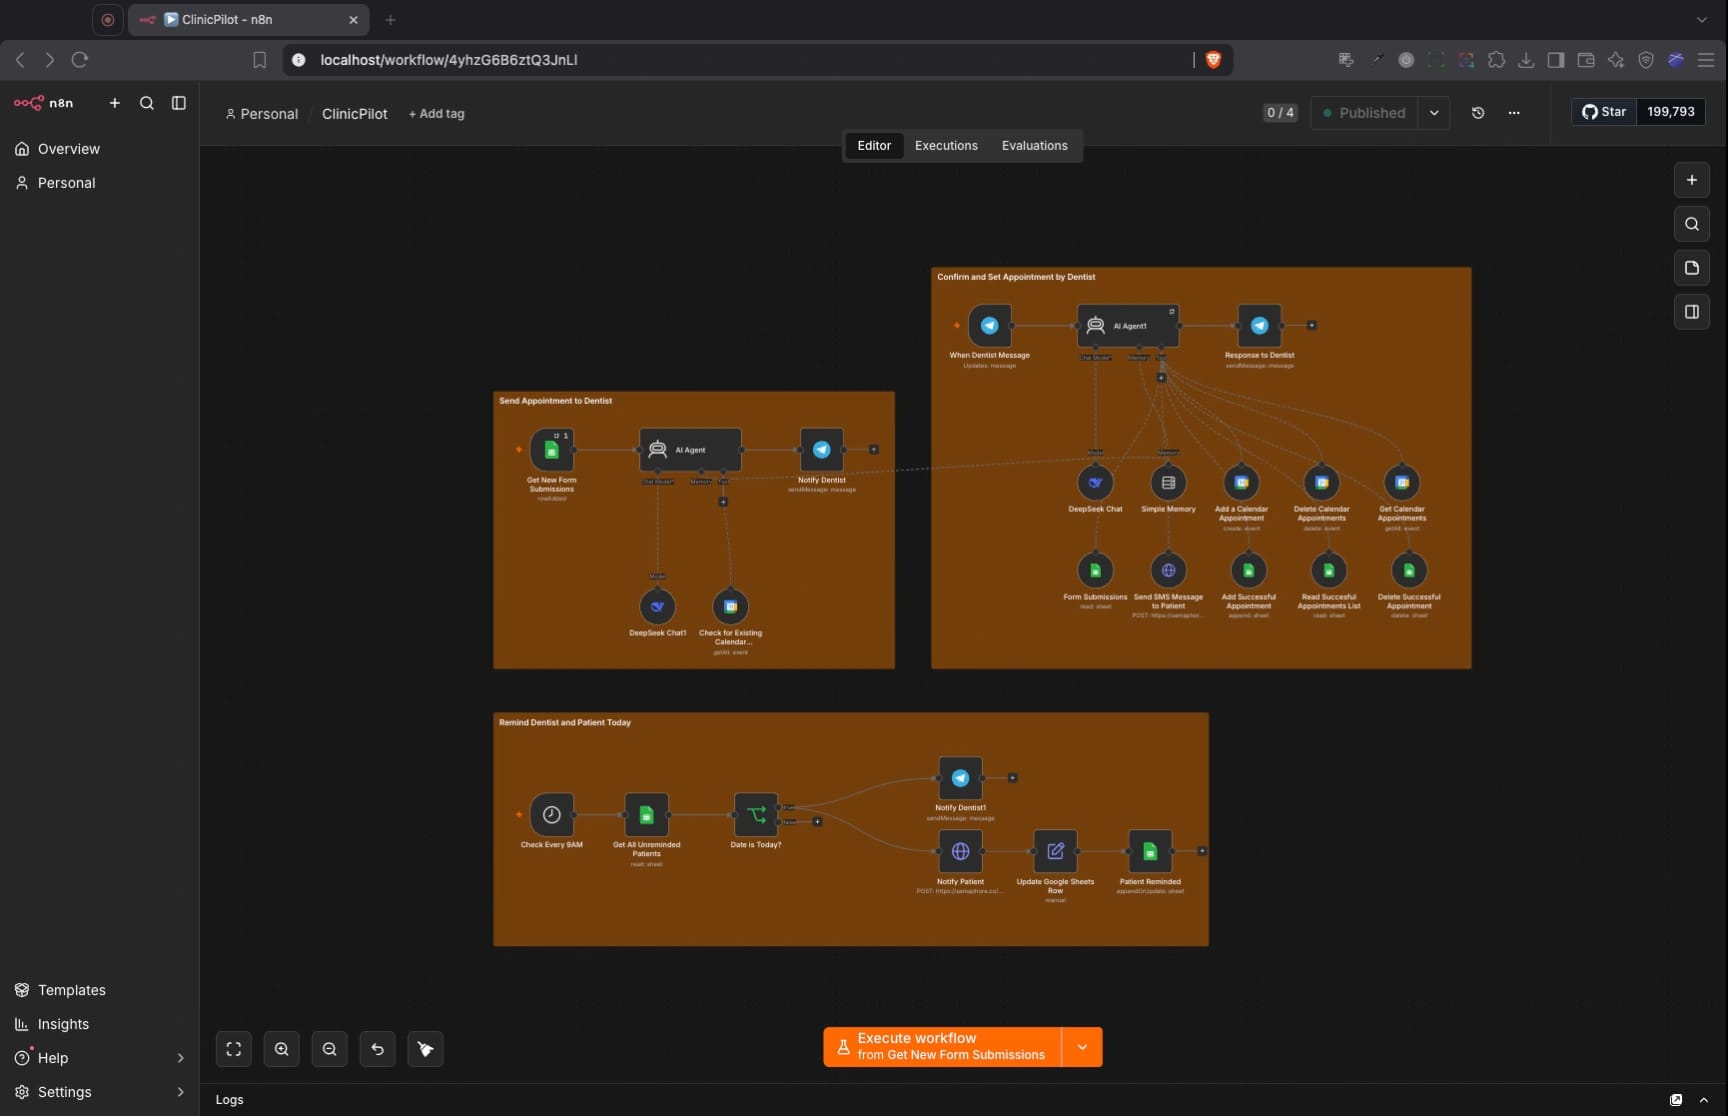Click the DeepSeek Chat1 model node
Viewport: 1728px width, 1116px height.
coord(657,606)
